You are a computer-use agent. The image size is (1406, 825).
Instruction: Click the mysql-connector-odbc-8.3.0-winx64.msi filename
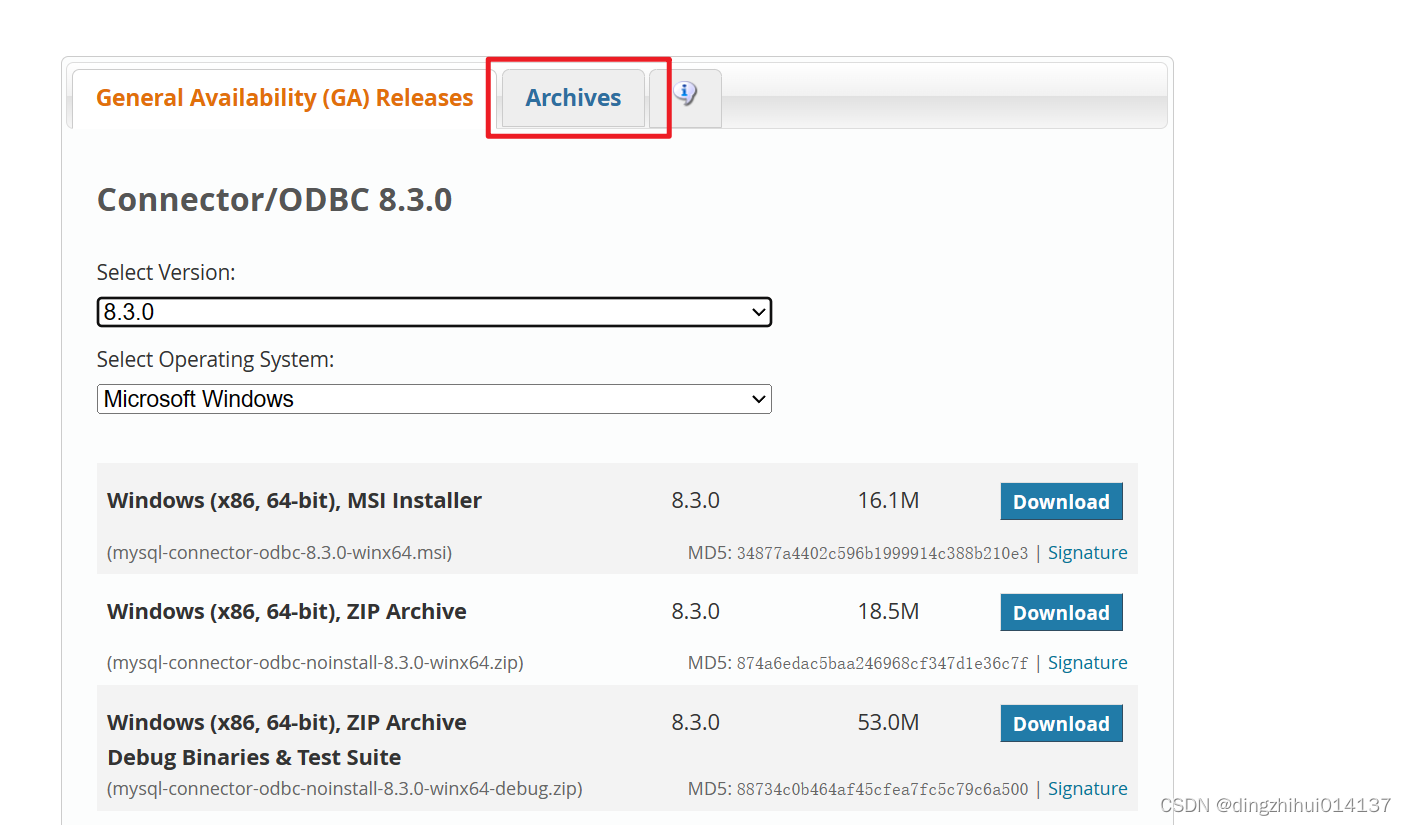coord(278,552)
